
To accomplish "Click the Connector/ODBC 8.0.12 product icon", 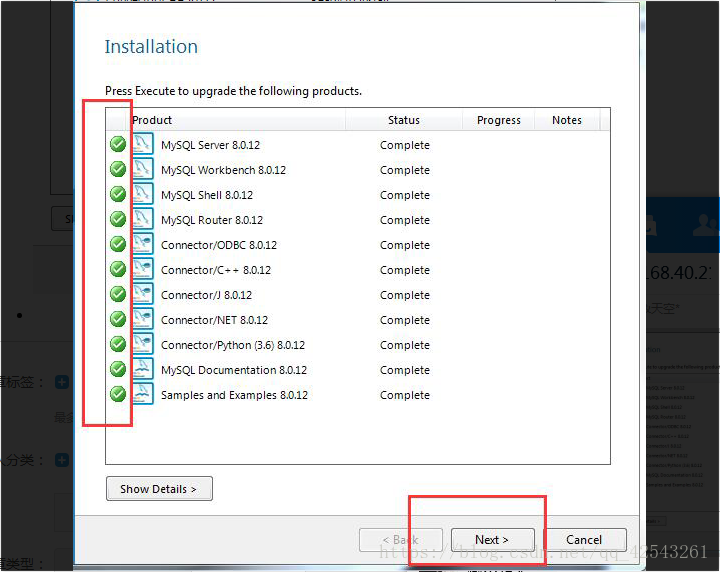I will coord(143,244).
